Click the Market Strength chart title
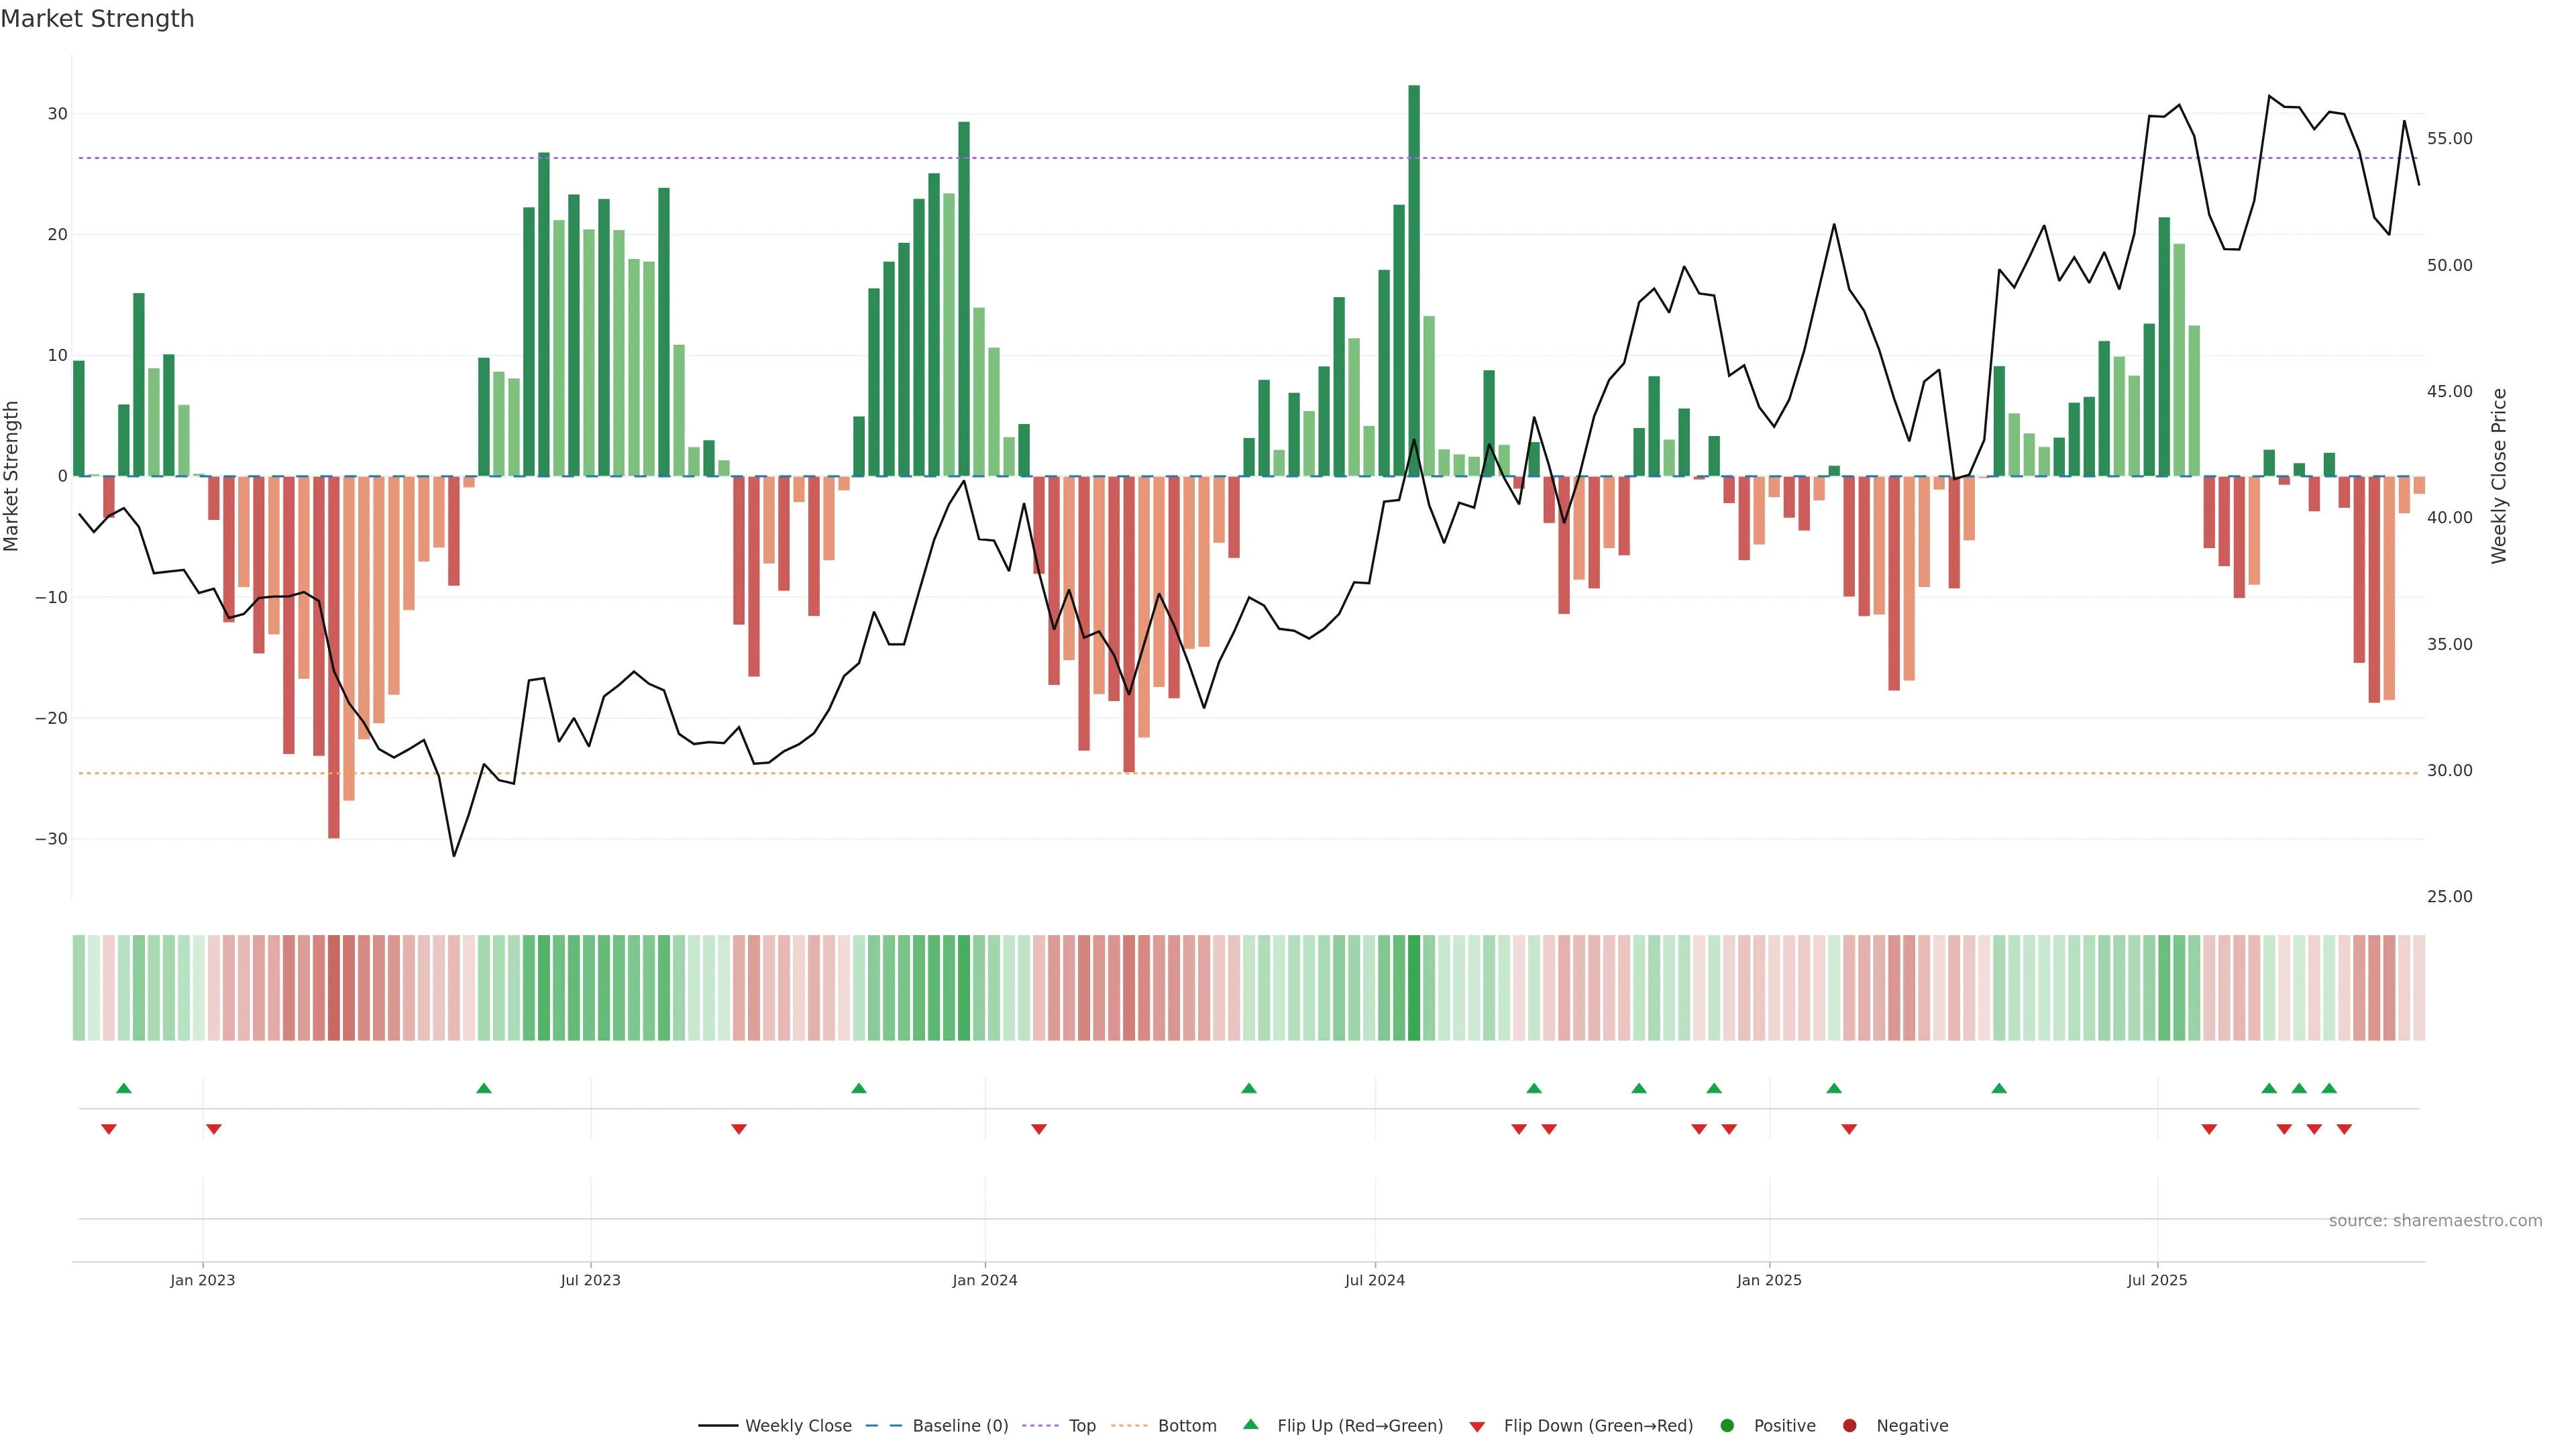This screenshot has height=1449, width=2576. pyautogui.click(x=97, y=19)
